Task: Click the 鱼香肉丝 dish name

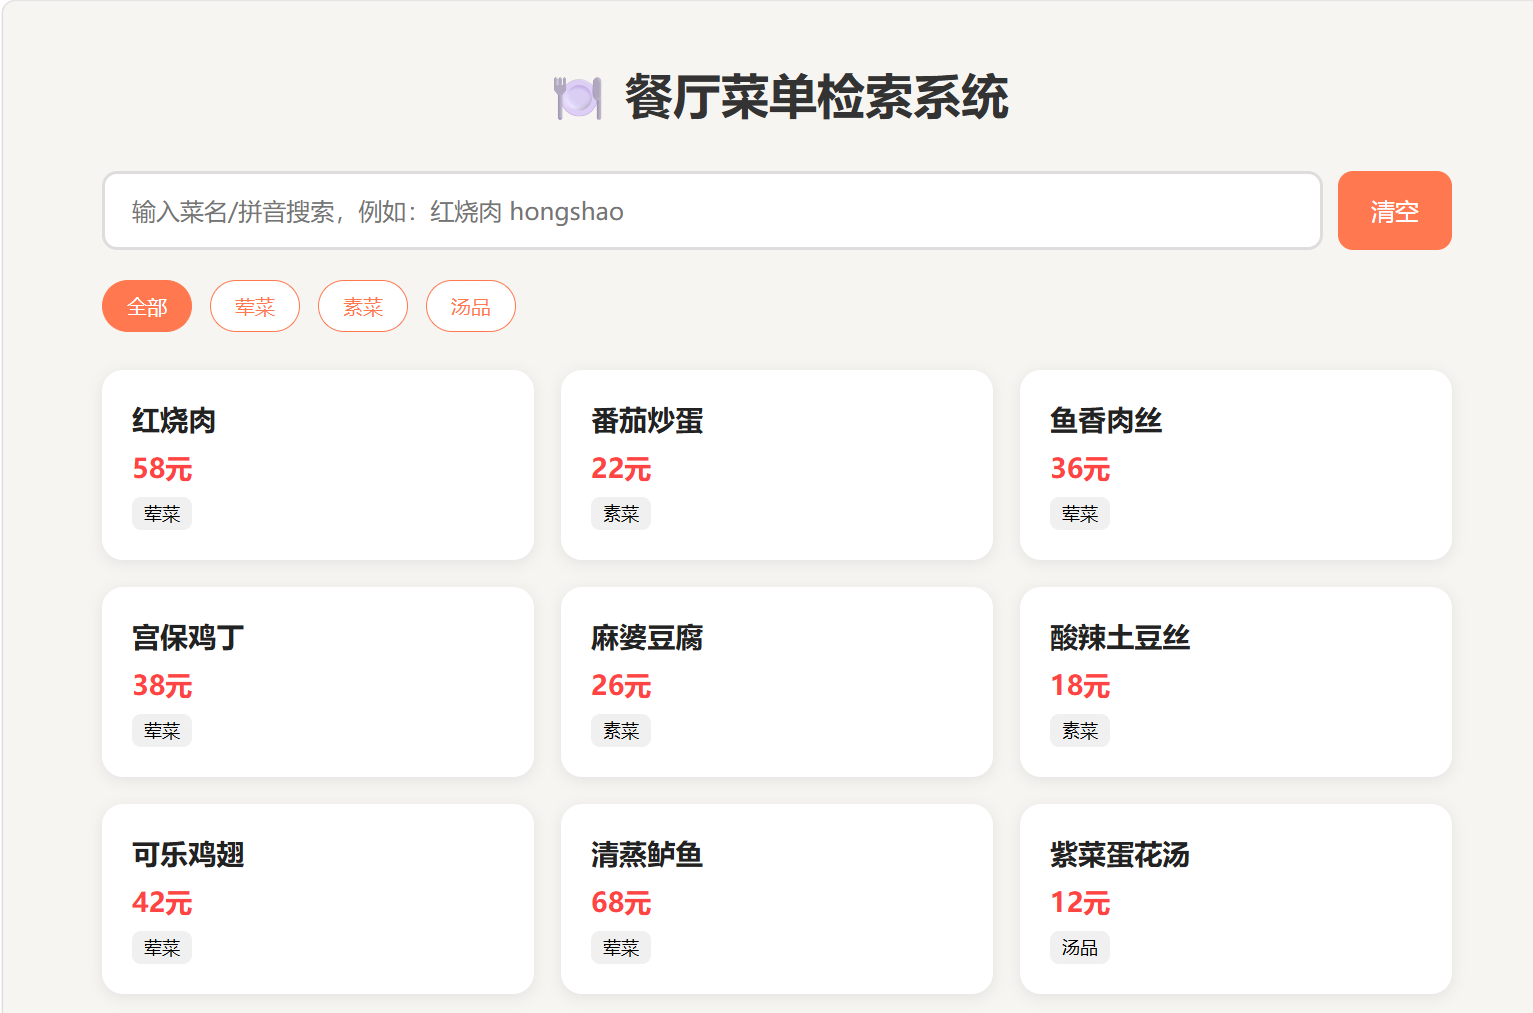Action: point(1106,421)
